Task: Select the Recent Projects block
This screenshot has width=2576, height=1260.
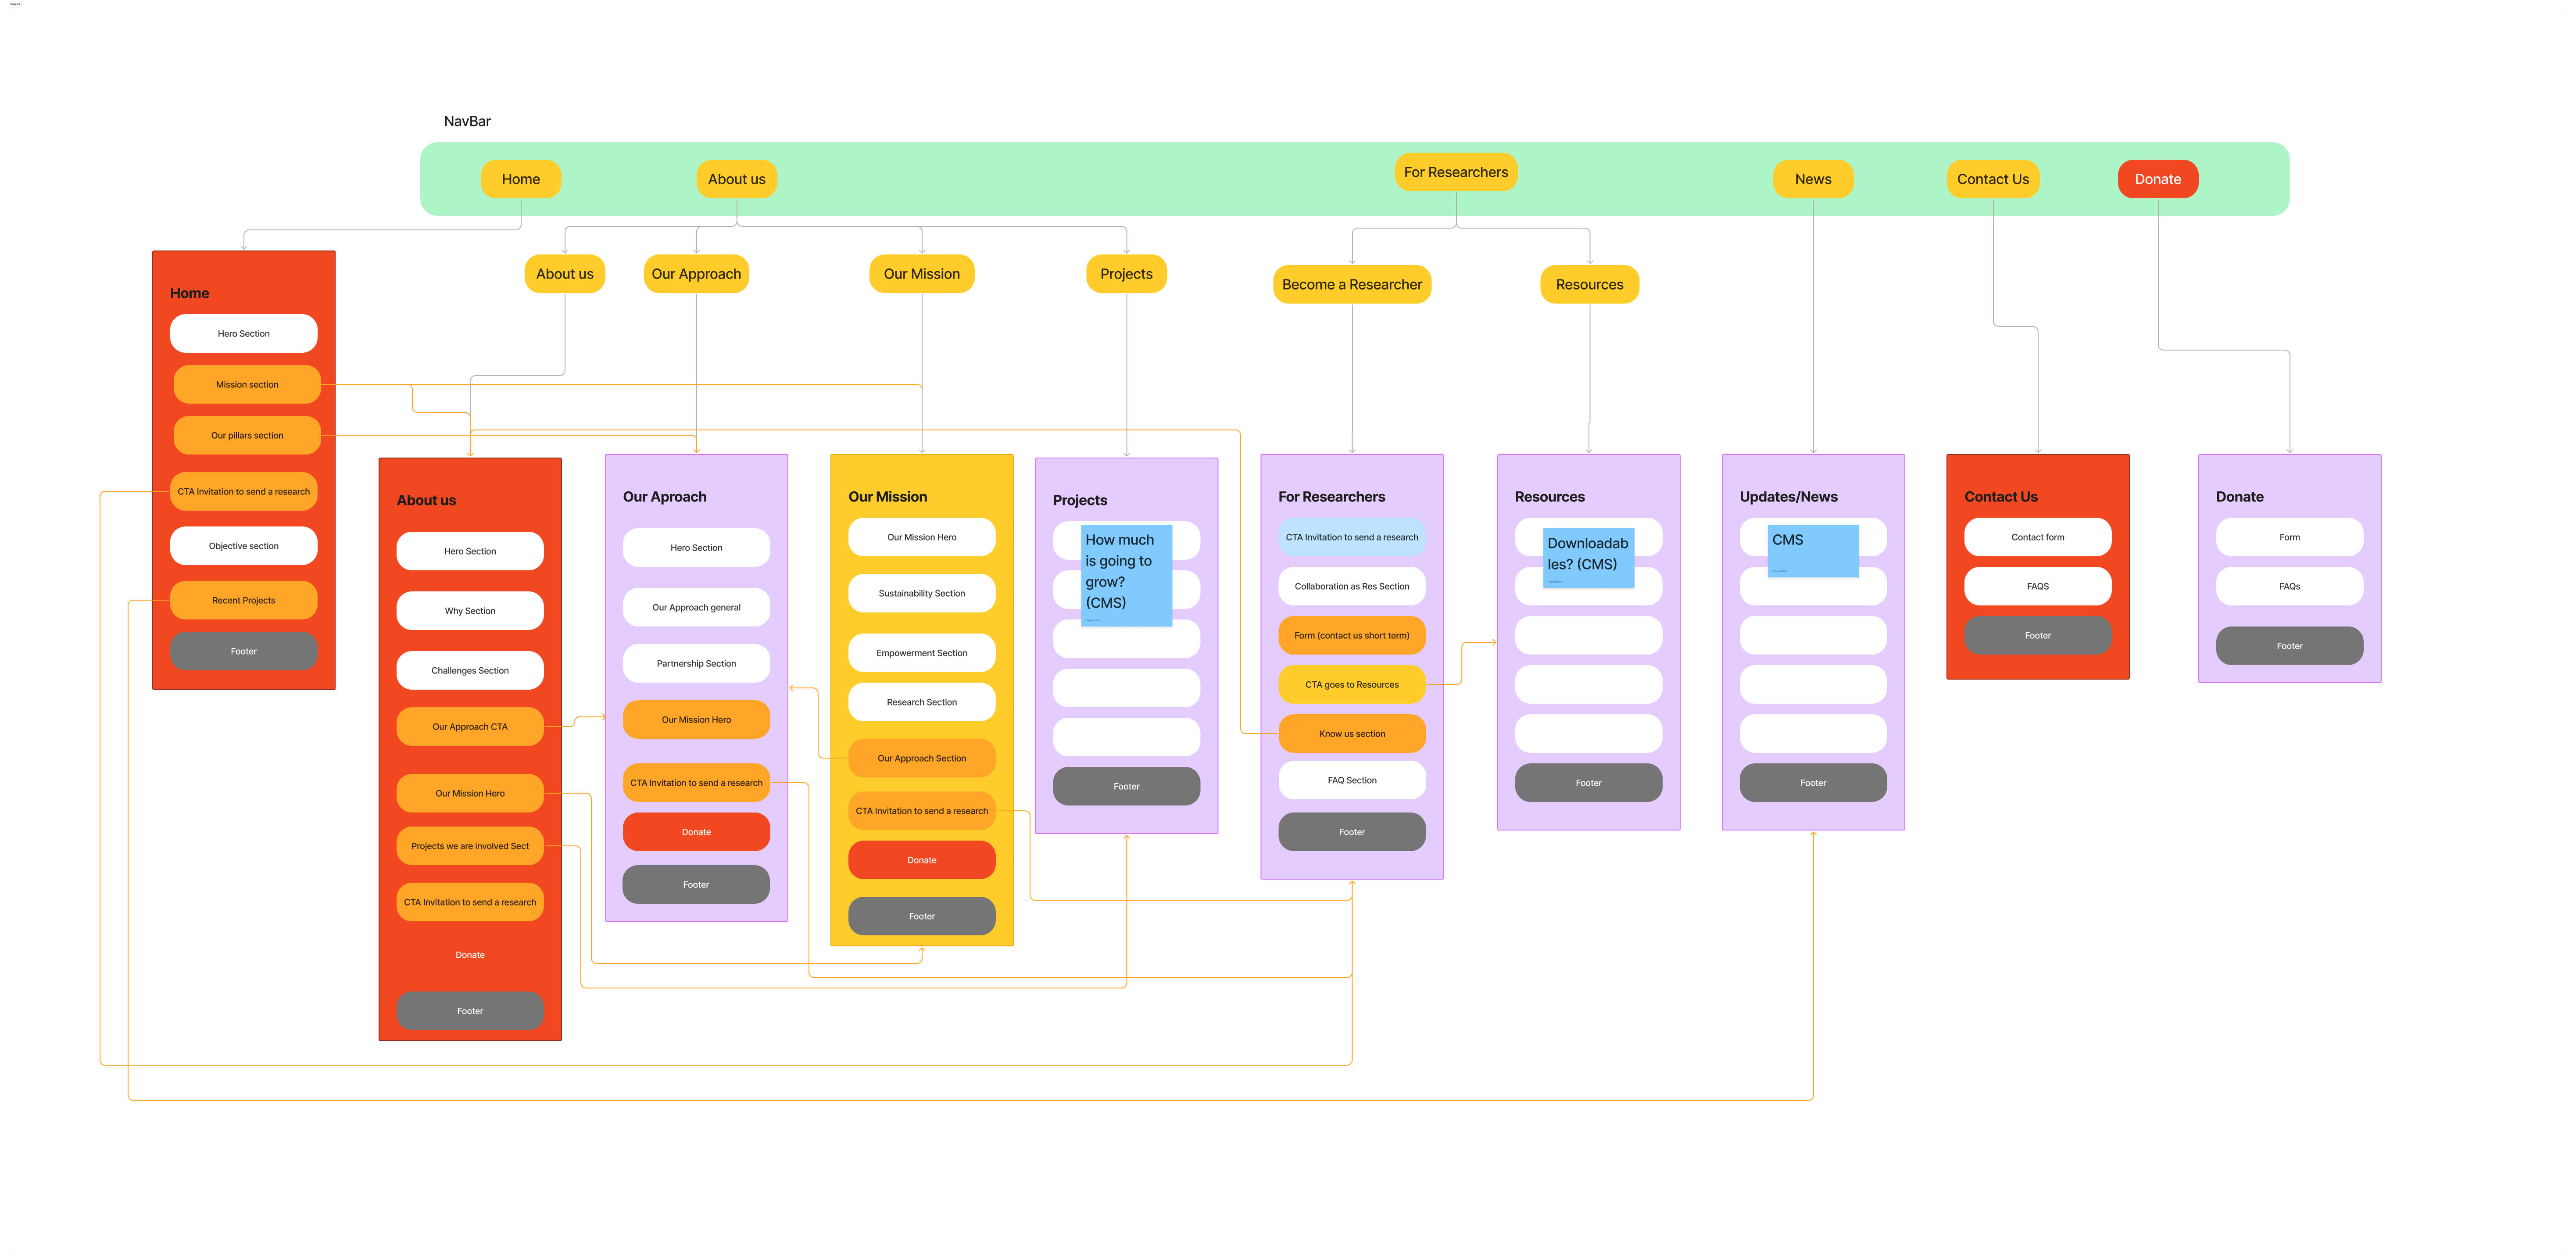Action: coord(243,600)
